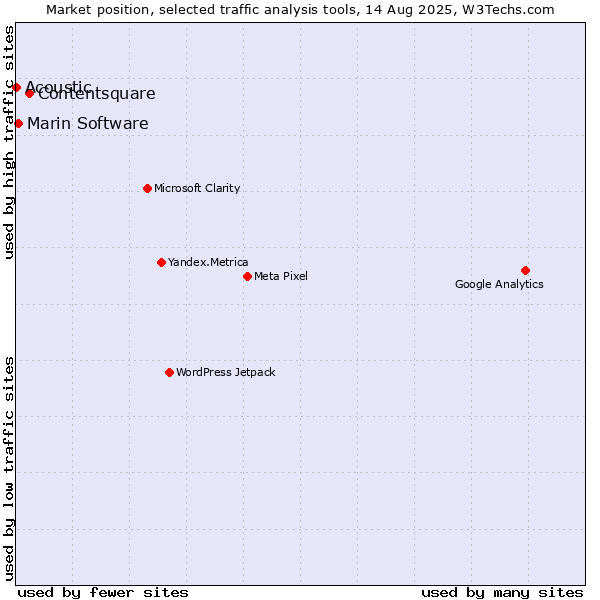Click the Microsoft Clarity red data point
This screenshot has height=600, width=600.
click(x=147, y=188)
